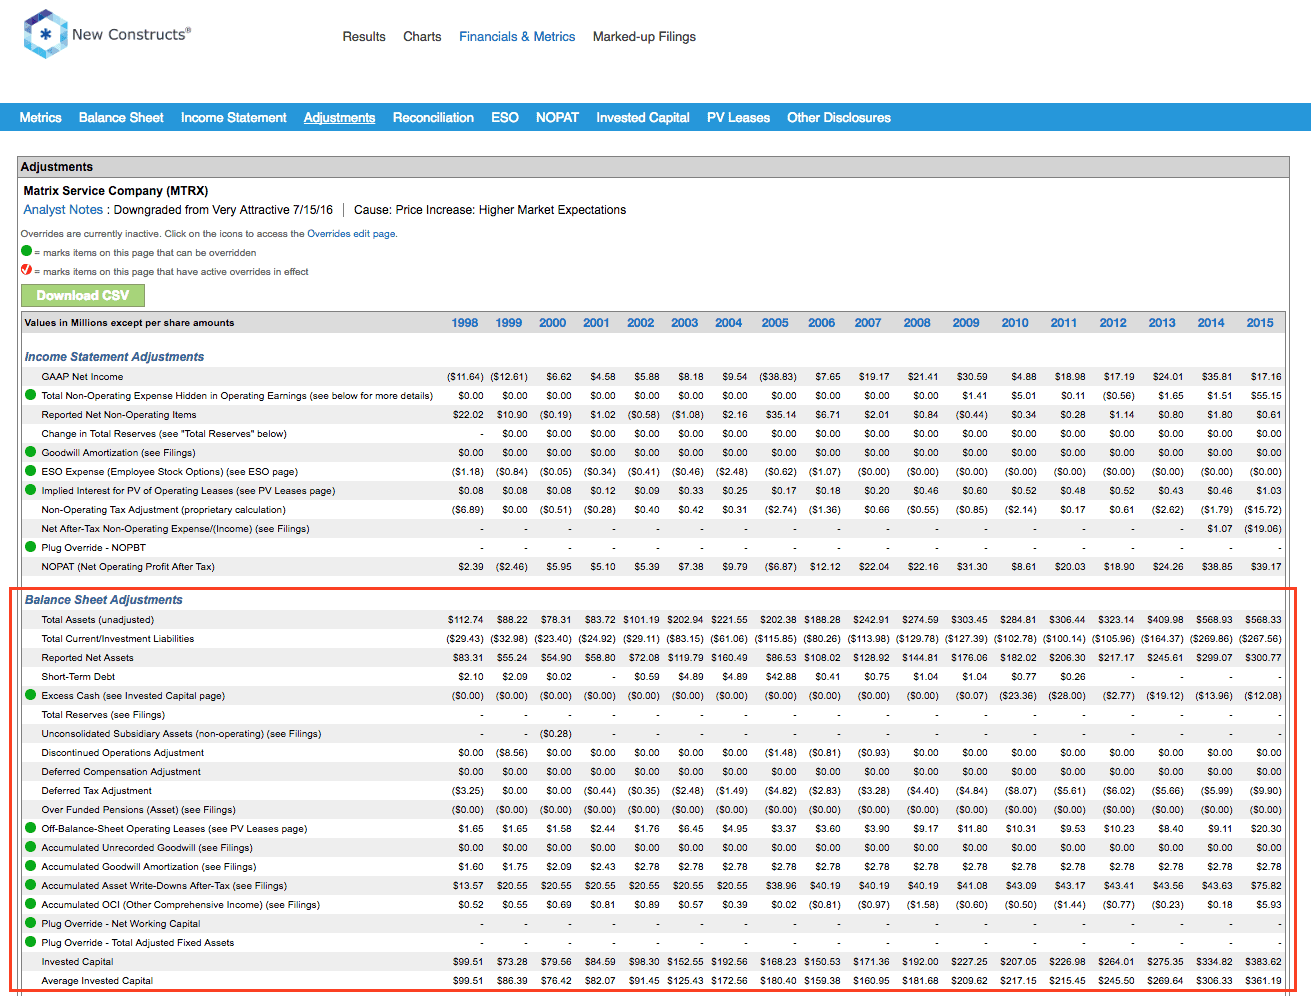
Task: Click the Balance Sheet Adjustments heading
Action: click(x=104, y=600)
